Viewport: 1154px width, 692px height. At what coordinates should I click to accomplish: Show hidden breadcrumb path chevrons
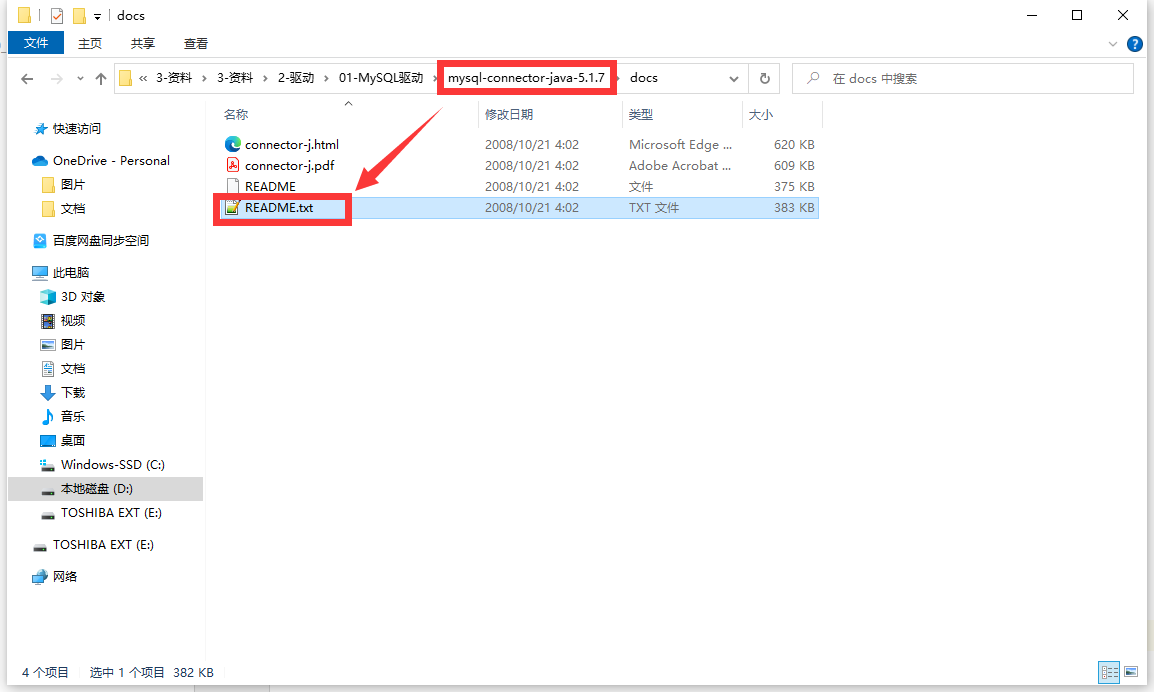(143, 78)
